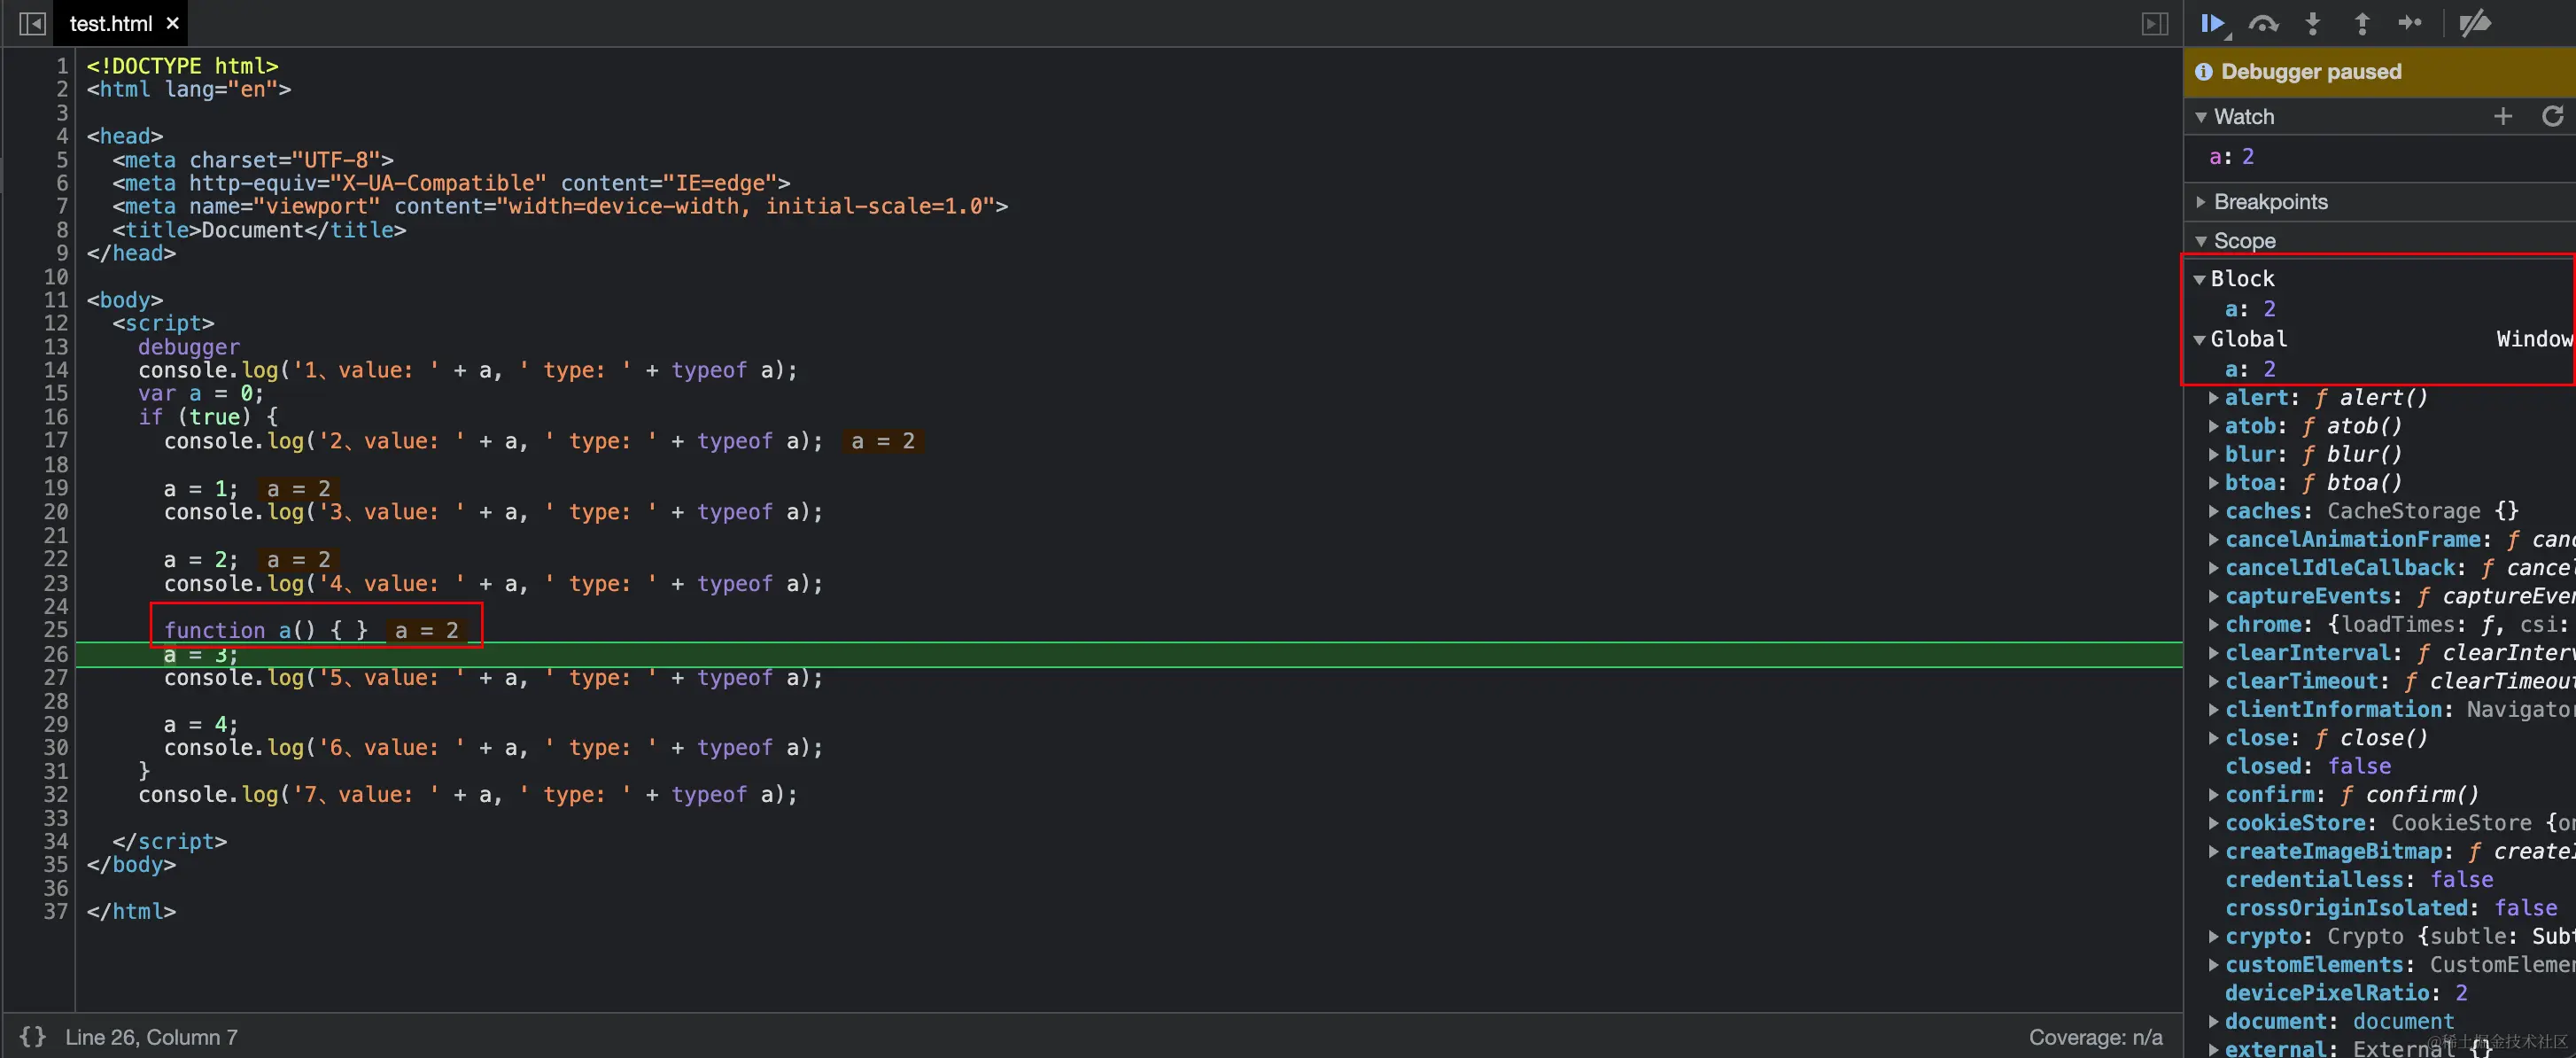Viewport: 2576px width, 1058px height.
Task: Step into next function call
Action: click(x=2312, y=23)
